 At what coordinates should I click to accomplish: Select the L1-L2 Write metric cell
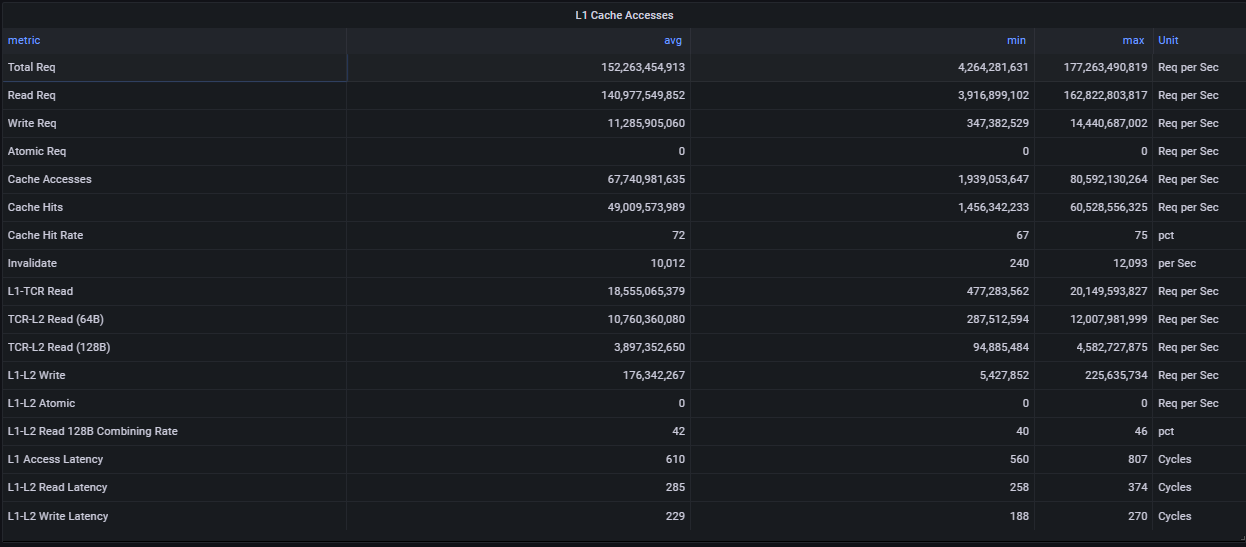tap(175, 375)
